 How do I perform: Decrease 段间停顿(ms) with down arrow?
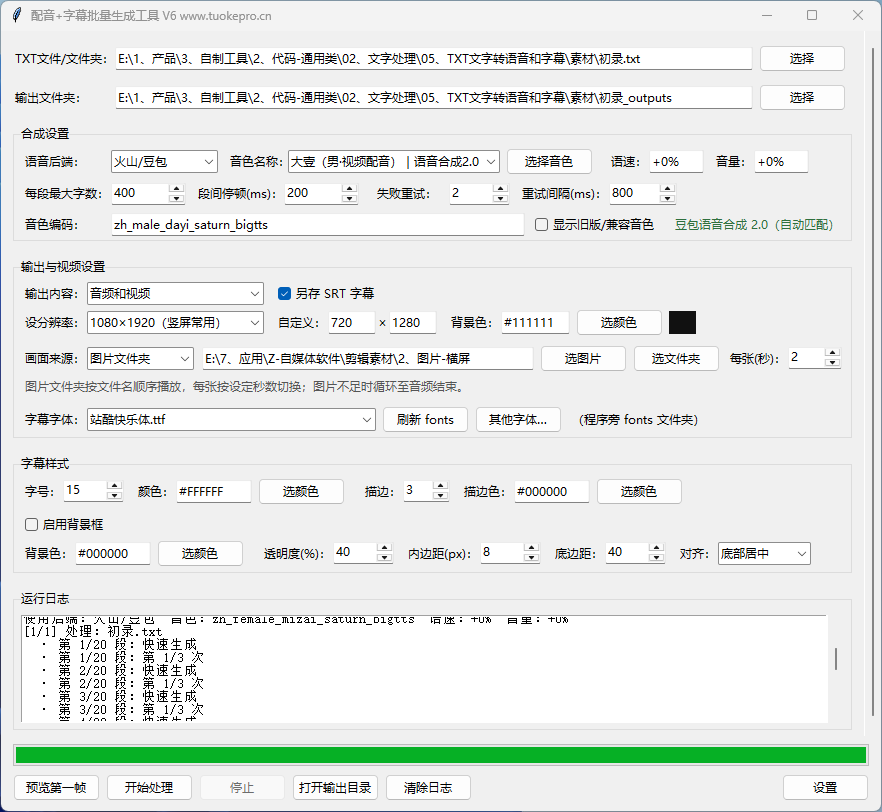tap(349, 198)
